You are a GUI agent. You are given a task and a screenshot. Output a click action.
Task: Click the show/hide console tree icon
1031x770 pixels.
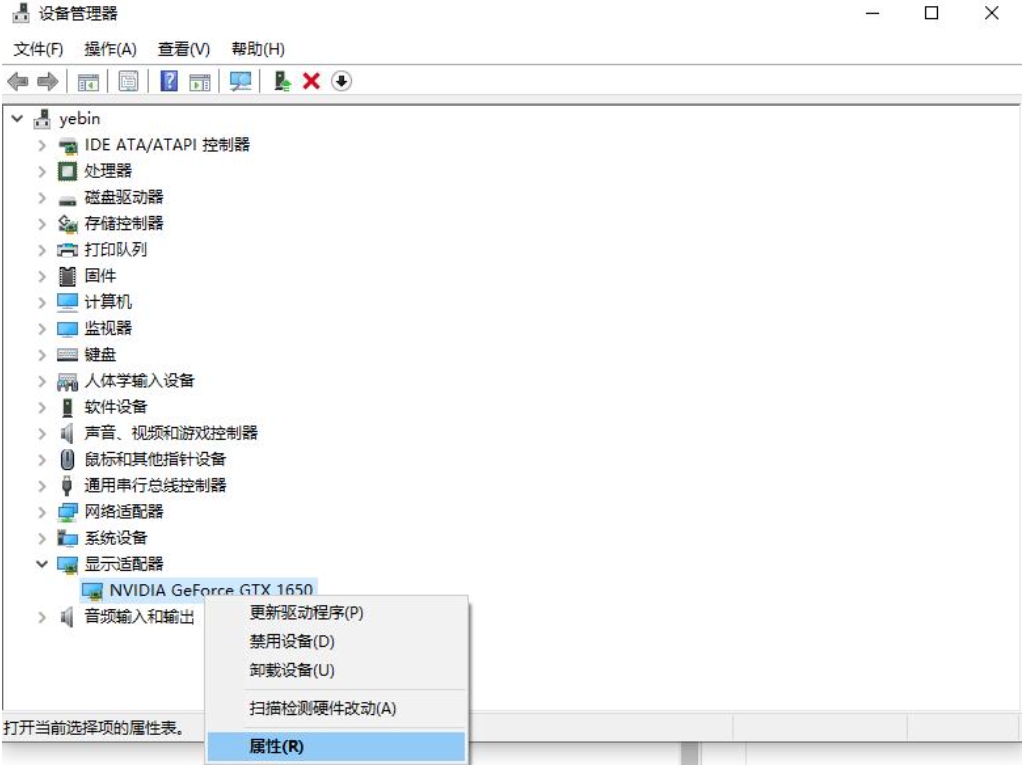(88, 82)
